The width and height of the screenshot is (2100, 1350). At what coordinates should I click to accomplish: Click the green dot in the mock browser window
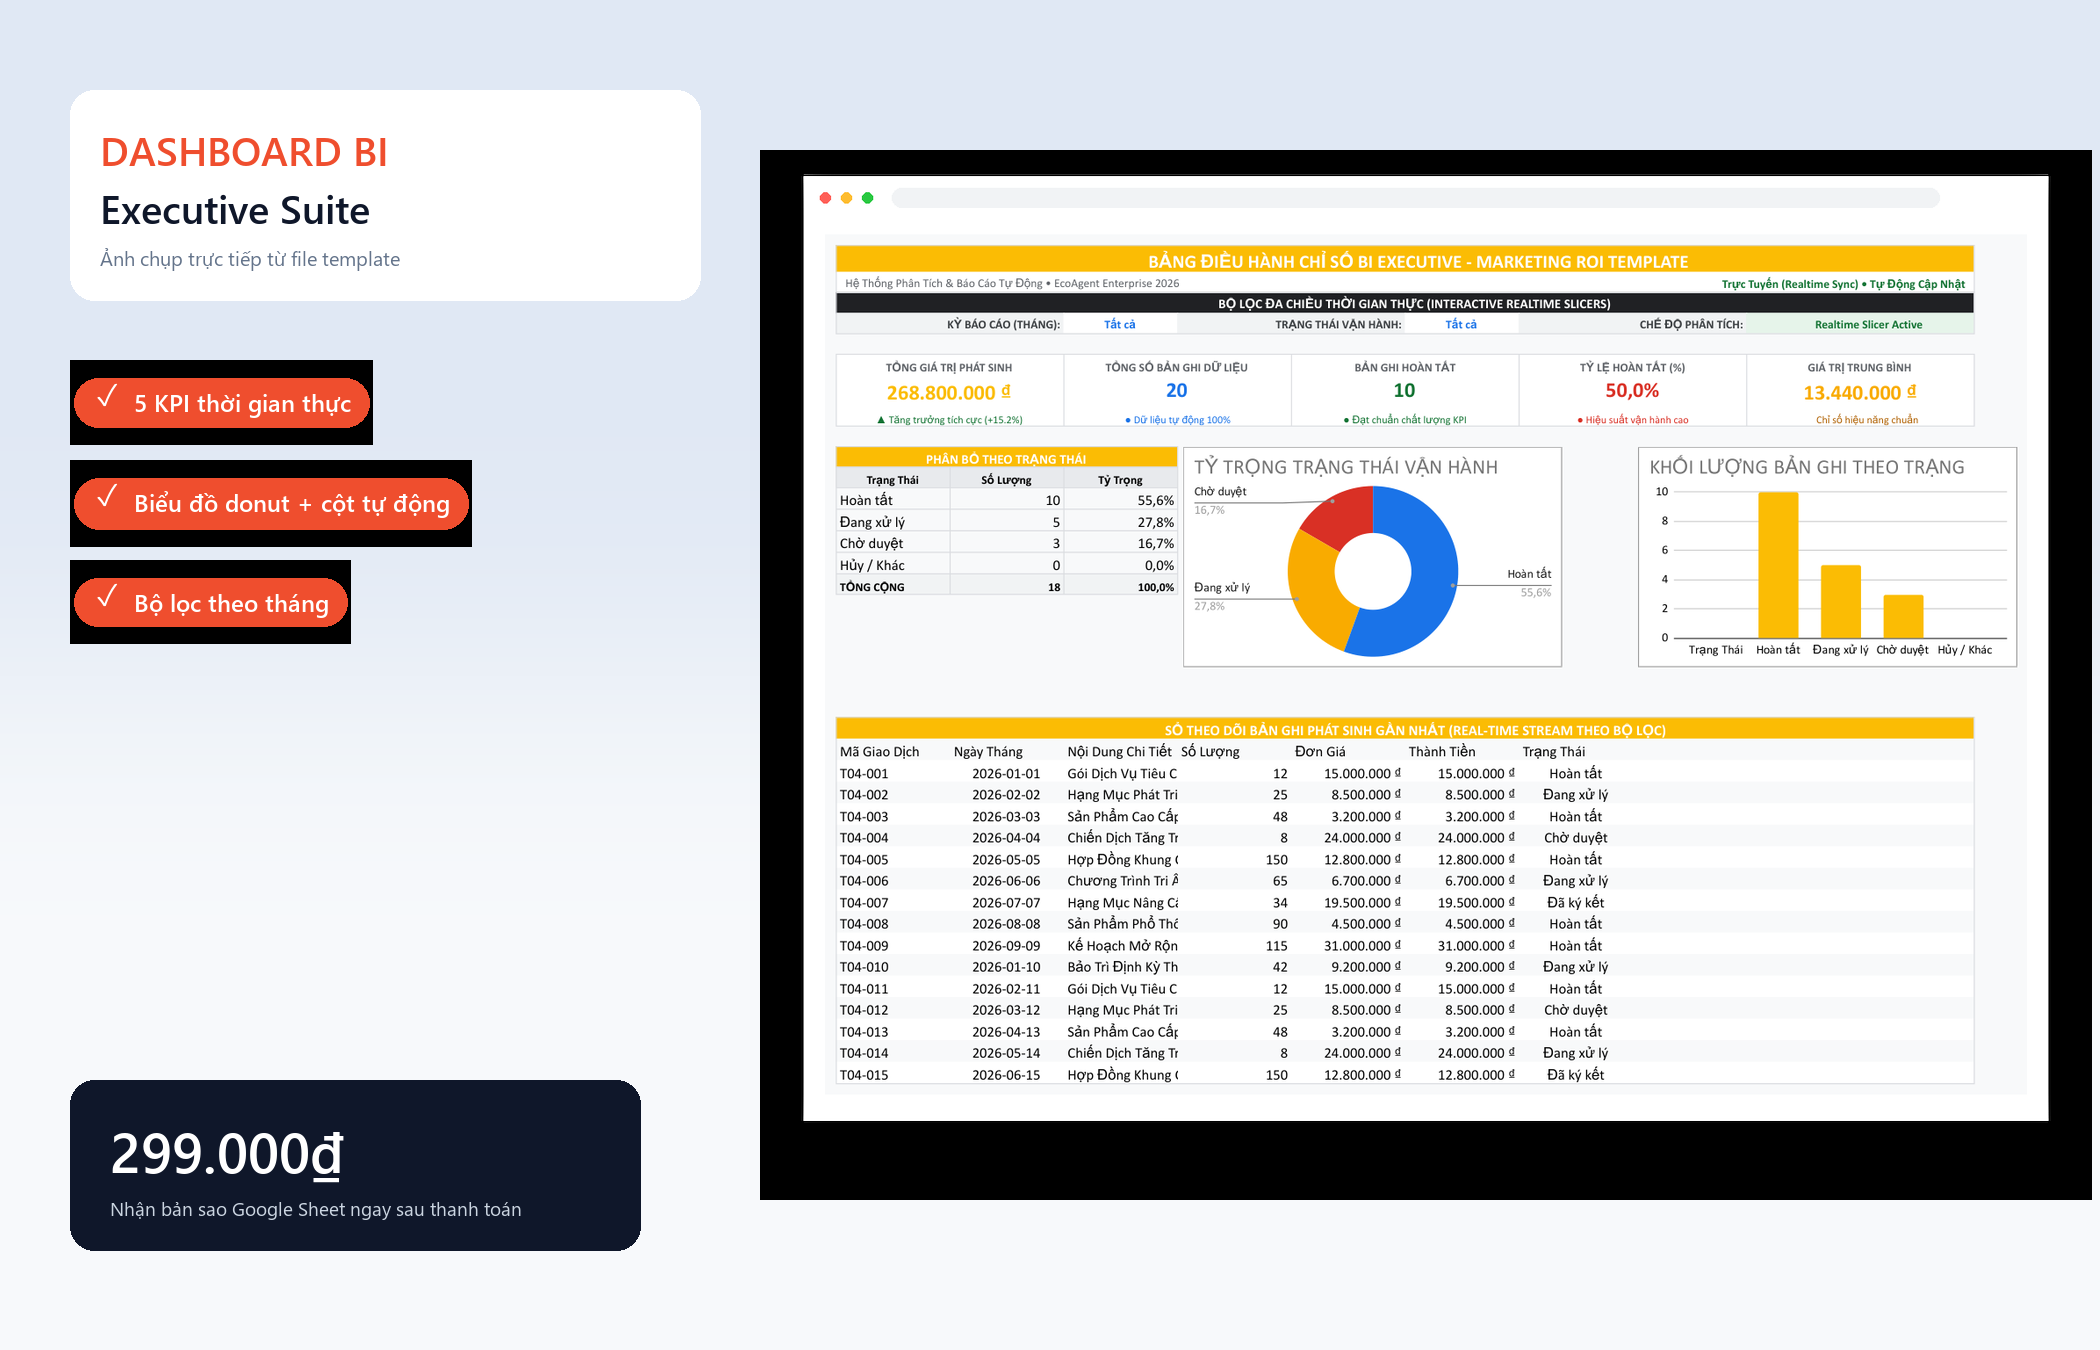pos(867,198)
